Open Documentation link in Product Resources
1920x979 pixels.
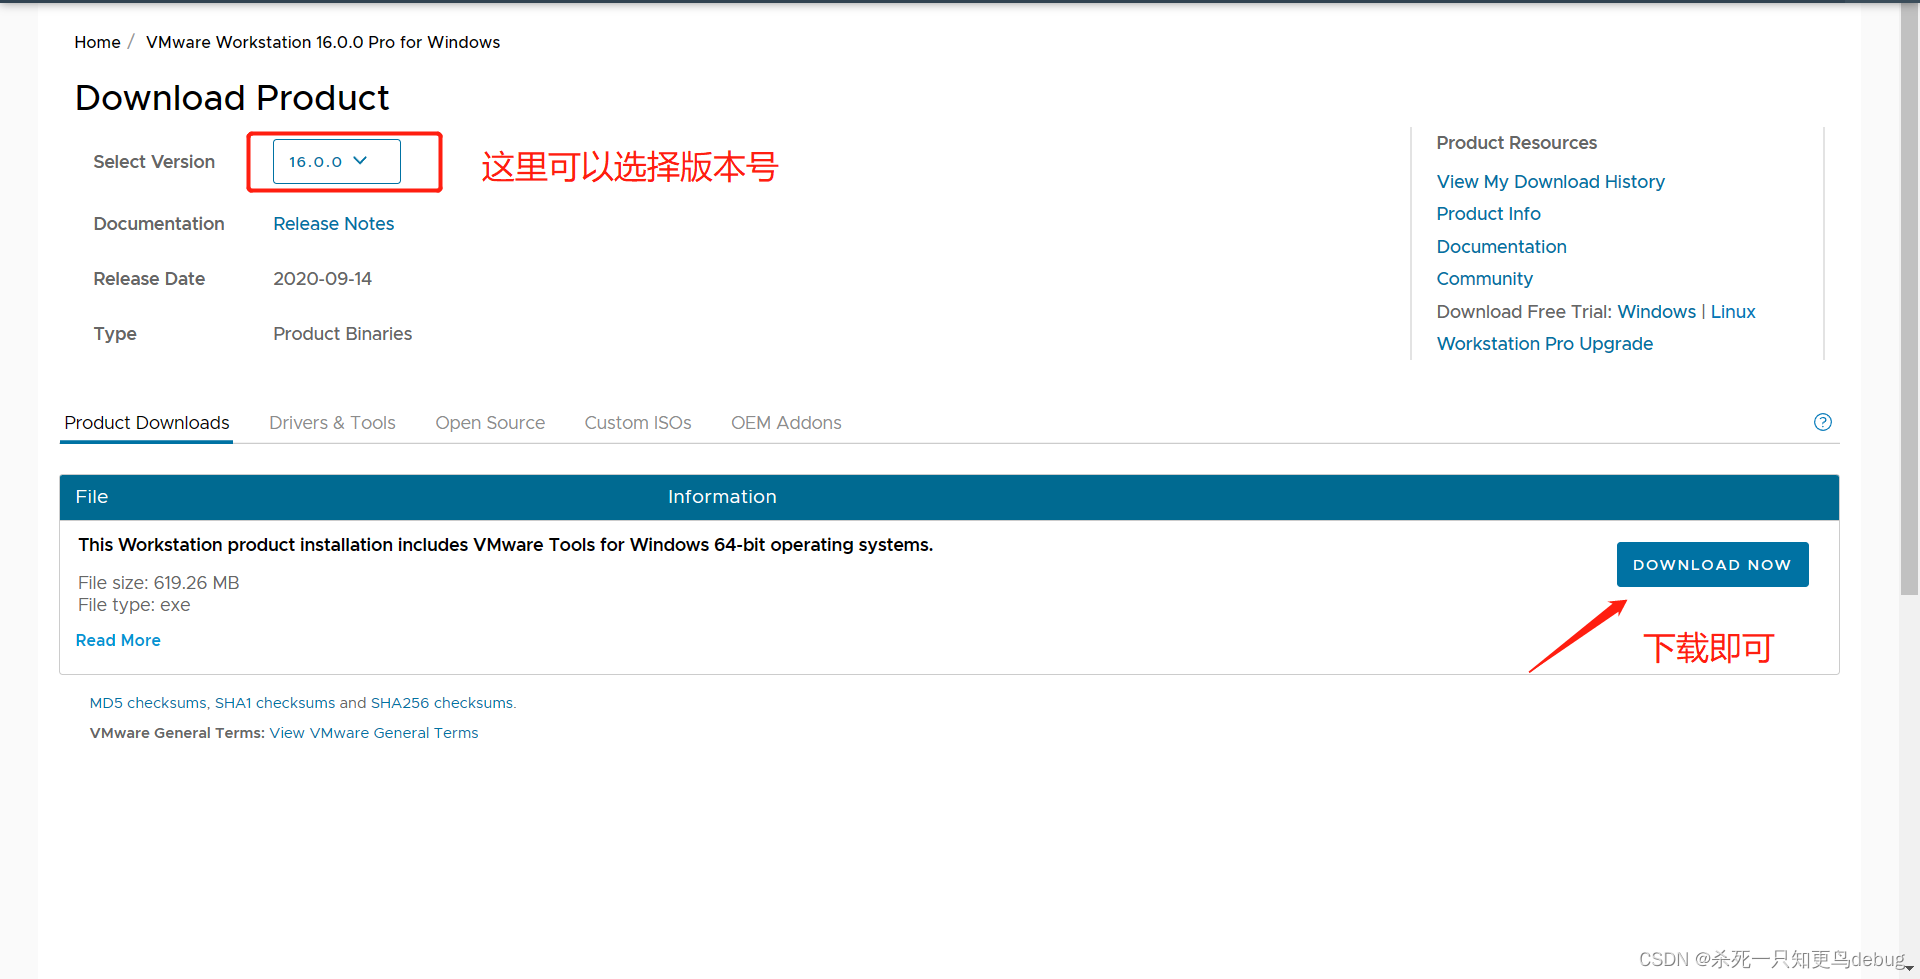click(1501, 247)
